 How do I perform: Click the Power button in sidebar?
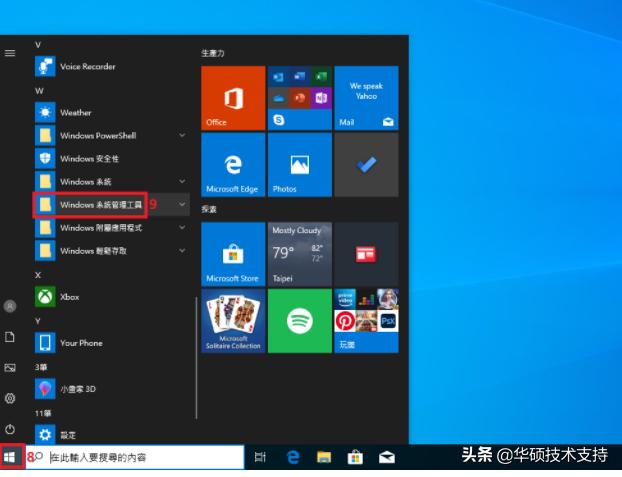coord(10,429)
